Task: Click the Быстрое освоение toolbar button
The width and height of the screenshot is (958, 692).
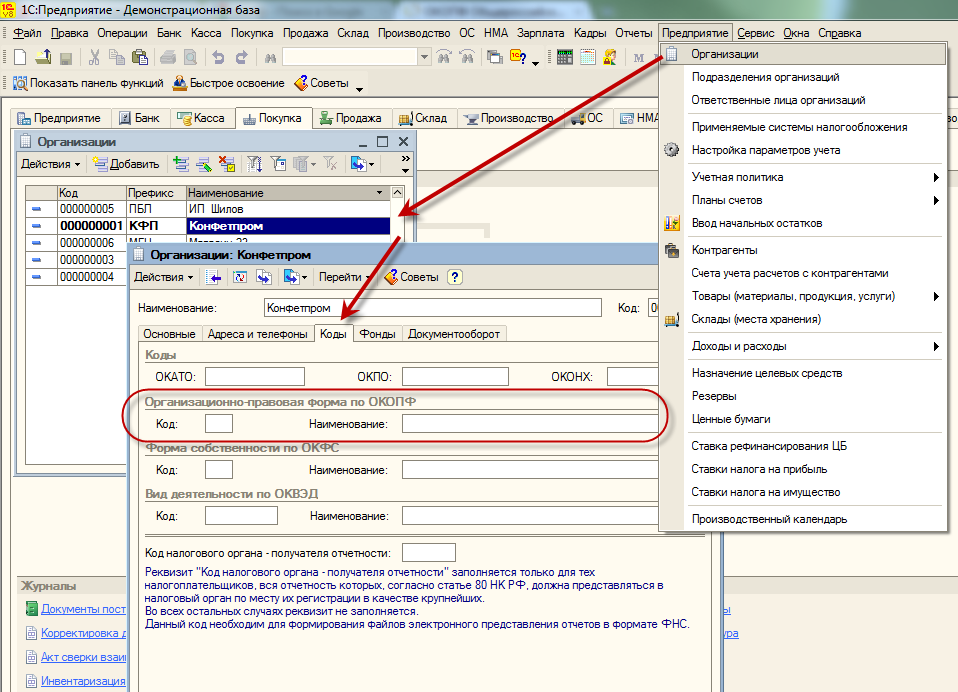Action: [x=226, y=83]
